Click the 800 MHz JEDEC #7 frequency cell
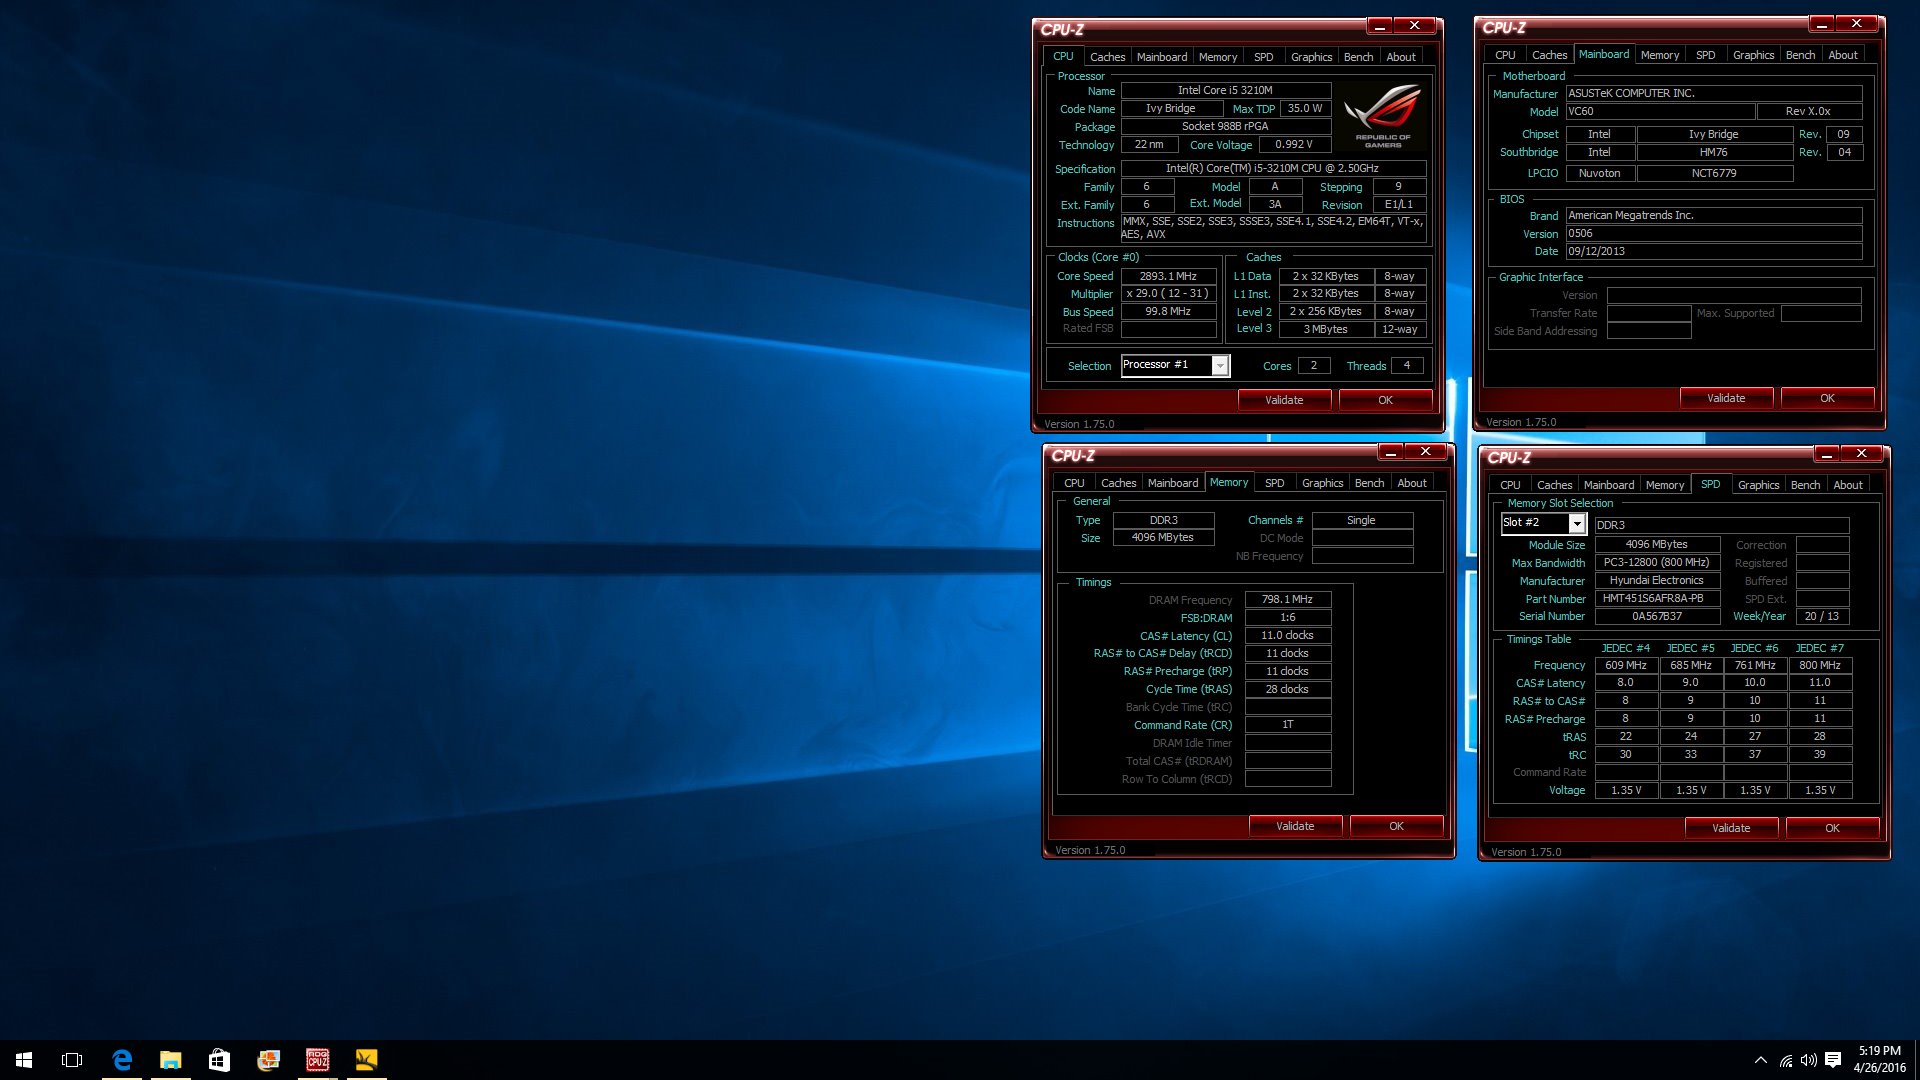 1820,665
